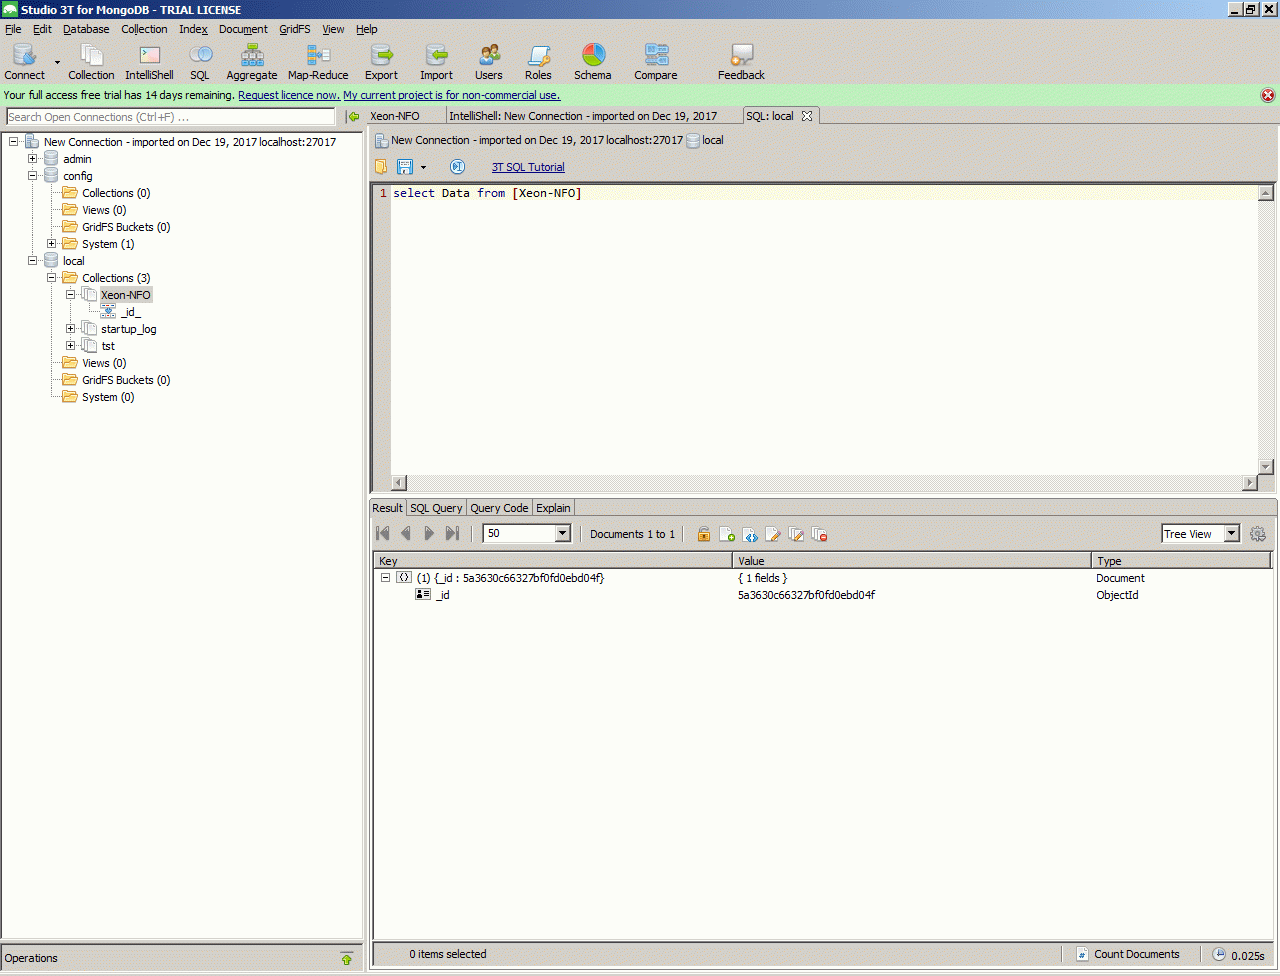1280x976 pixels.
Task: Go to first page of results
Action: pyautogui.click(x=383, y=534)
